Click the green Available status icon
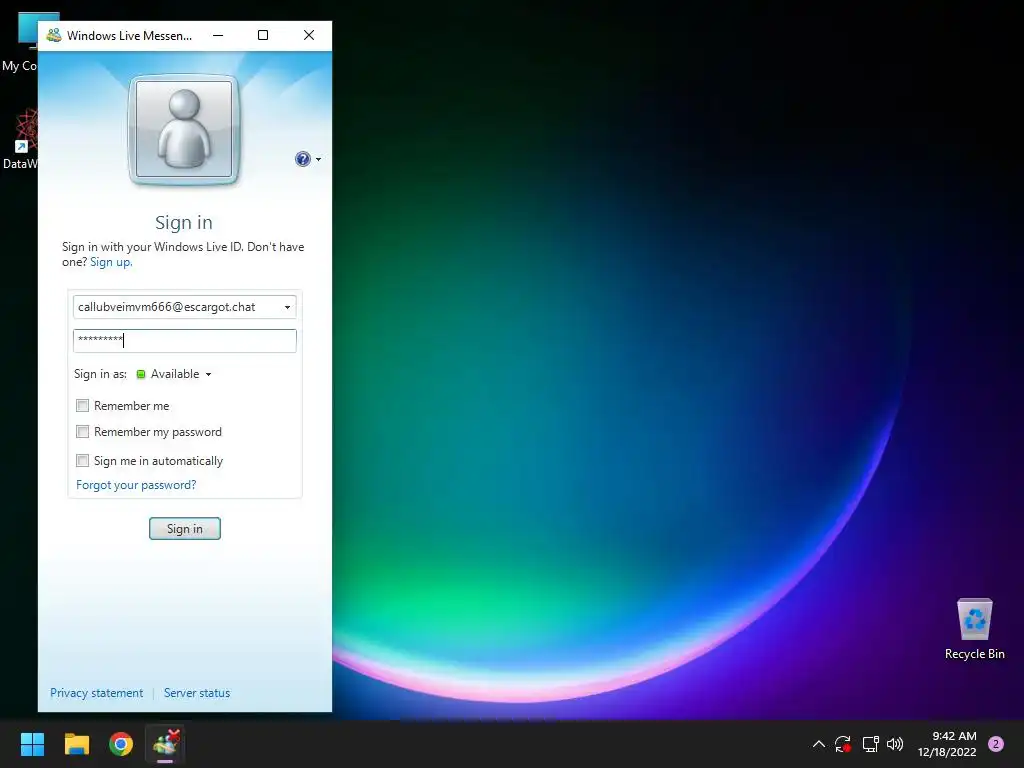 coord(140,374)
